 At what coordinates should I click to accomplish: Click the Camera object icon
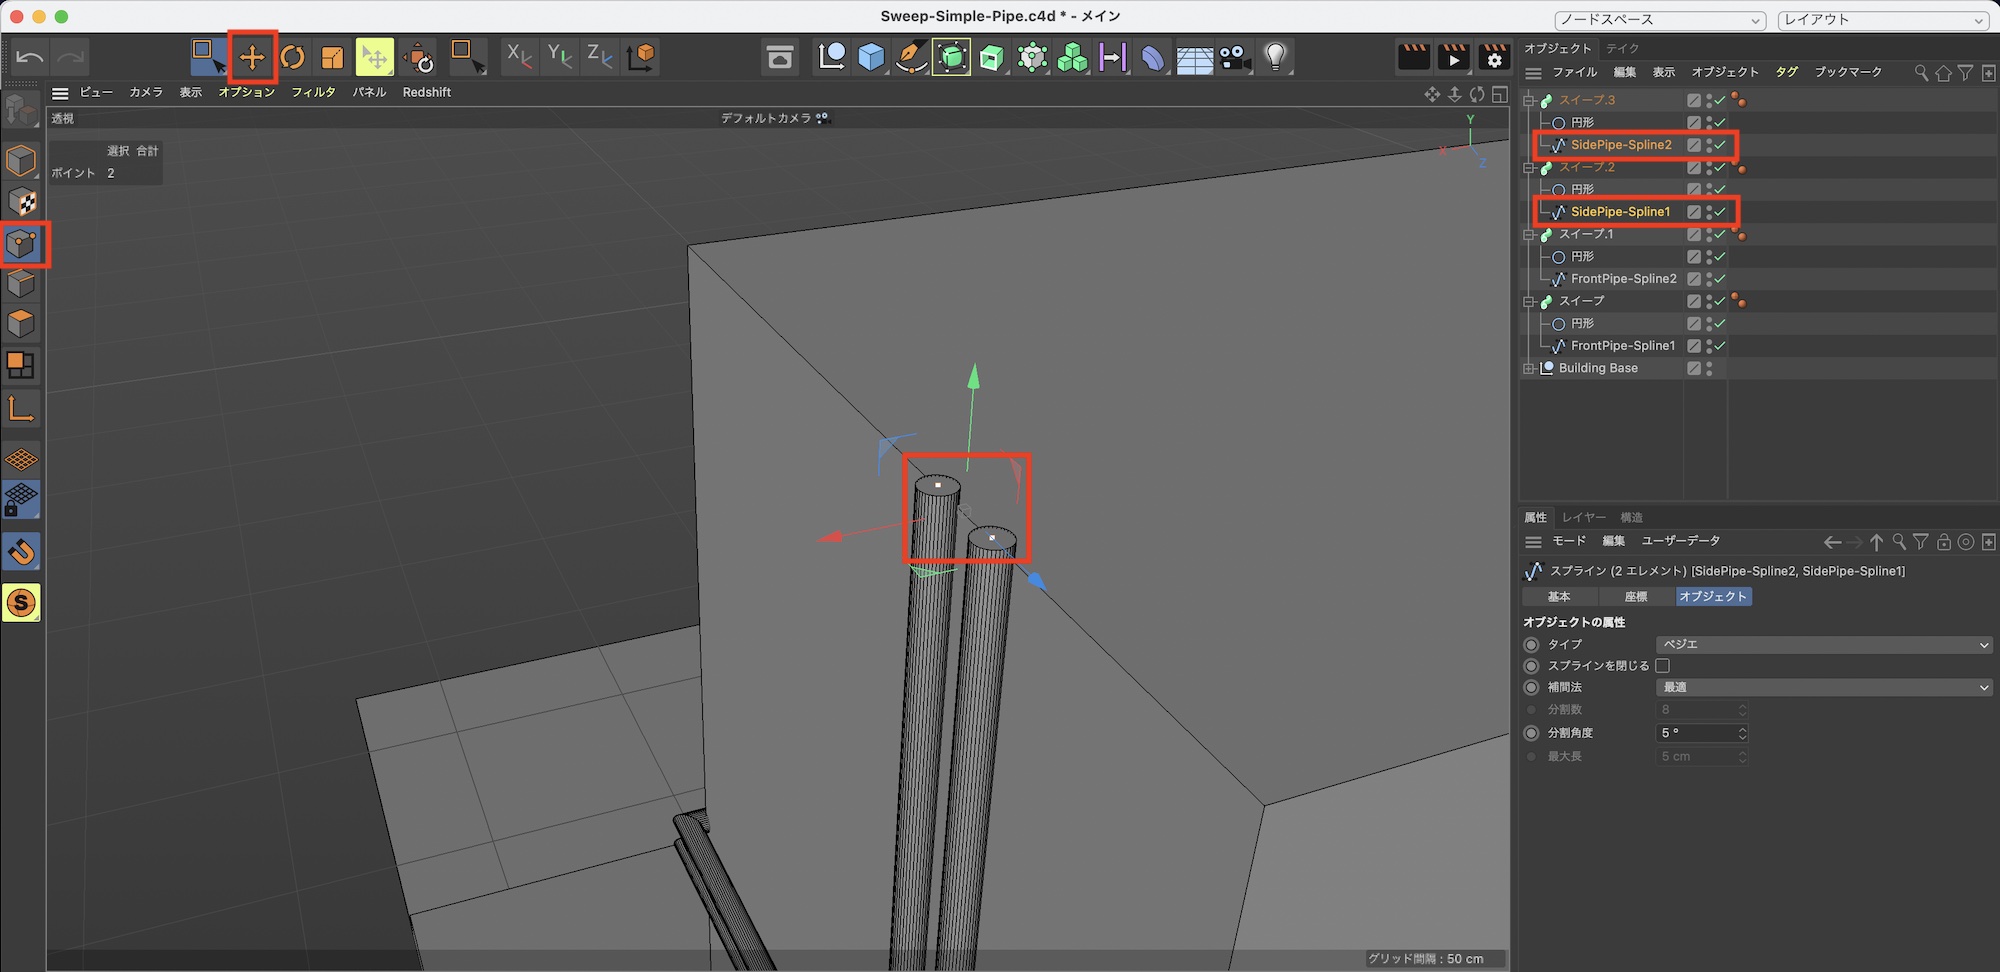pyautogui.click(x=1235, y=57)
